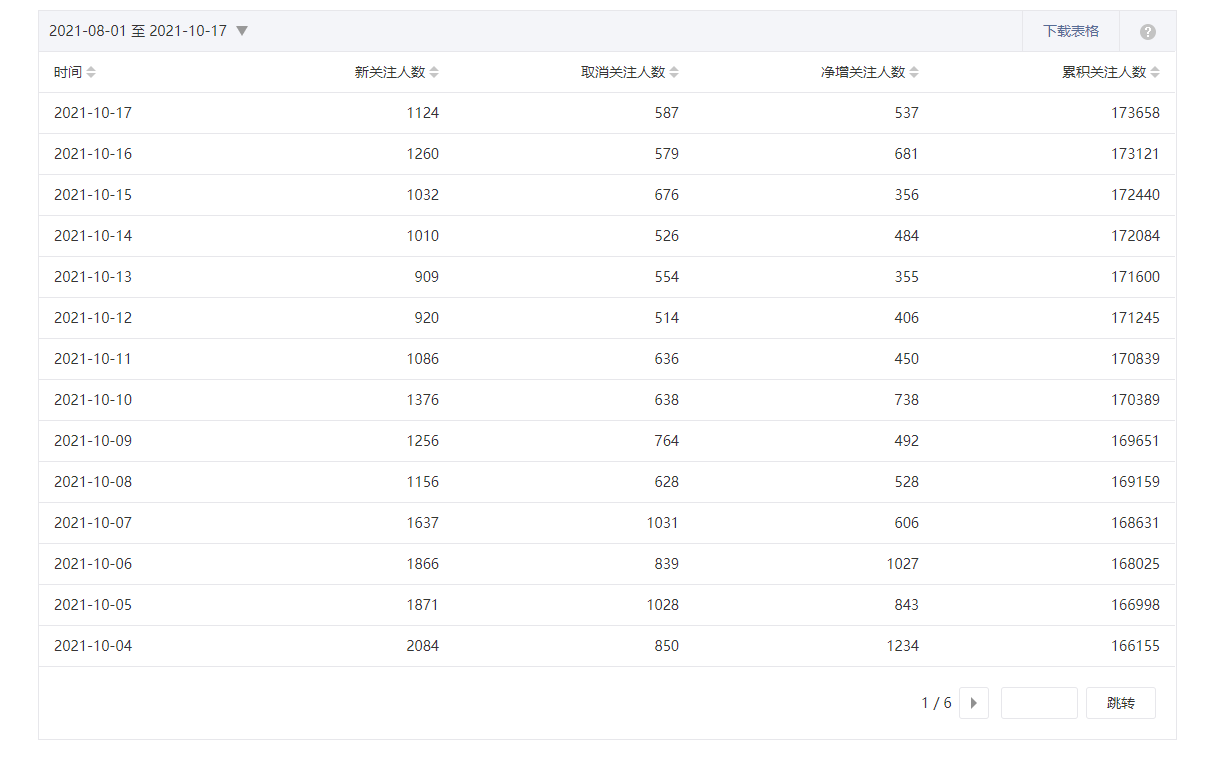
Task: Sort table by 时间 column arrows
Action: coord(91,72)
